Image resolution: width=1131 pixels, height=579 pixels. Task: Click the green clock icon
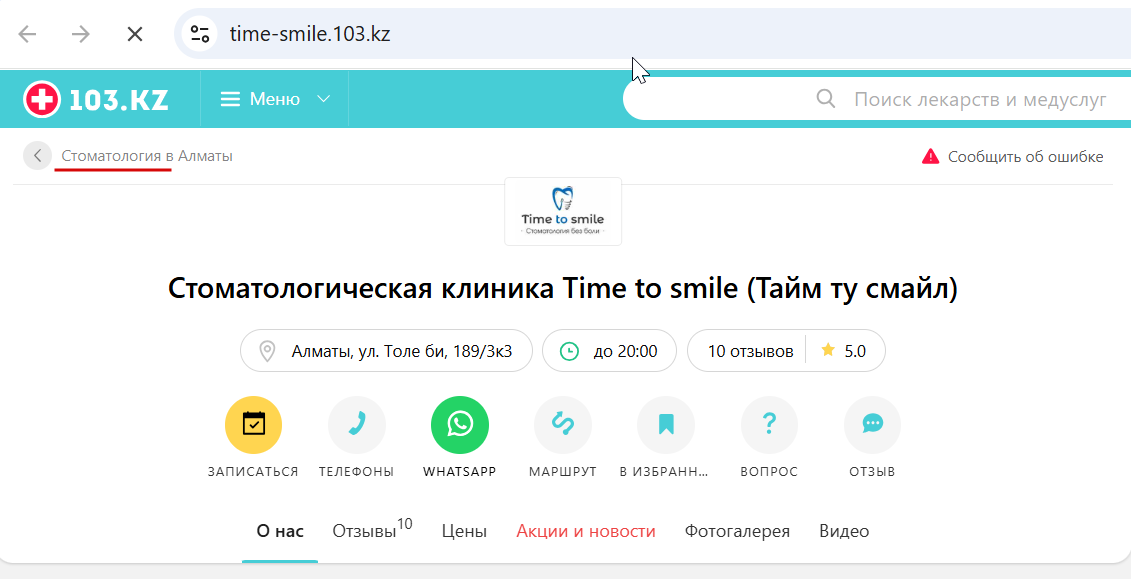pyautogui.click(x=569, y=351)
